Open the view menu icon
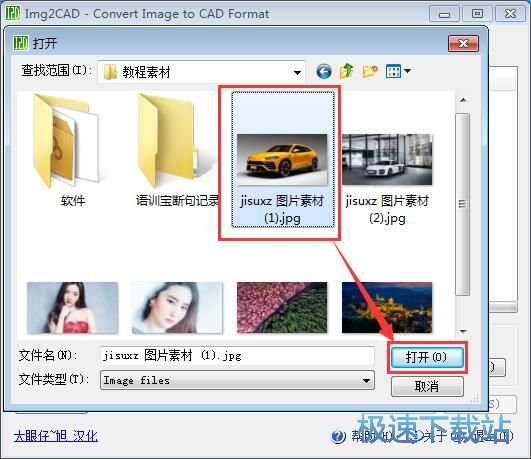The width and height of the screenshot is (531, 459). tap(393, 71)
